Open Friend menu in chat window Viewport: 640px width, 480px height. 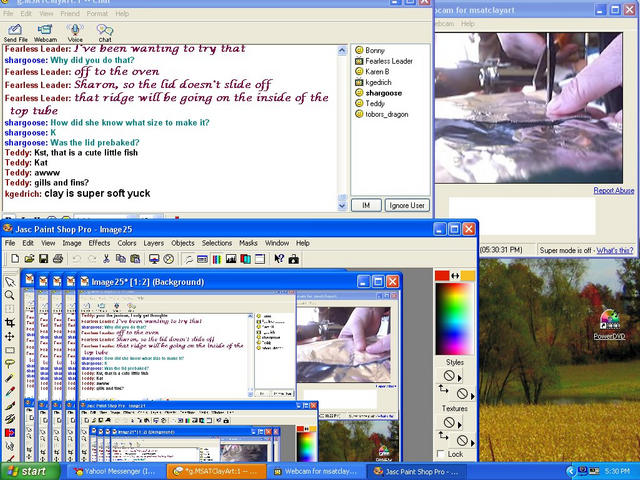coord(70,13)
